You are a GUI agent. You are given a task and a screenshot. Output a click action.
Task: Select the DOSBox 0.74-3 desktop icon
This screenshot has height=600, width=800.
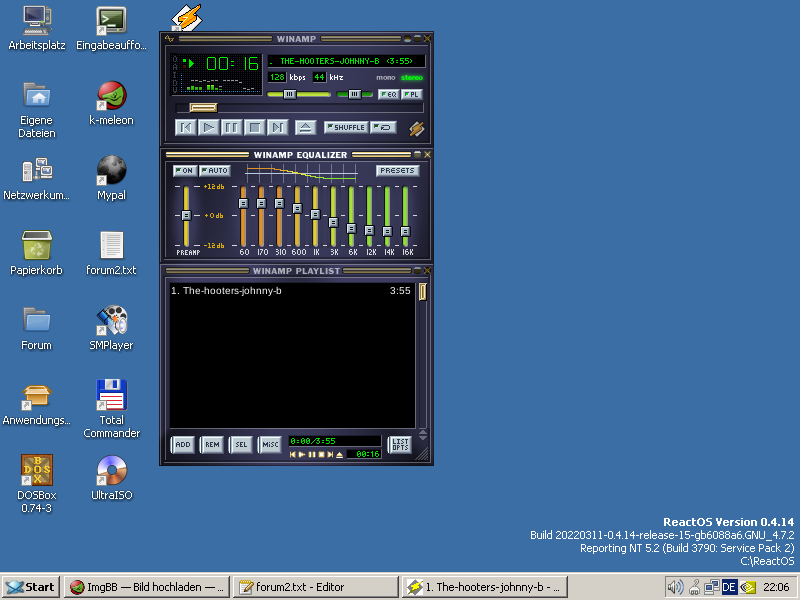point(37,485)
